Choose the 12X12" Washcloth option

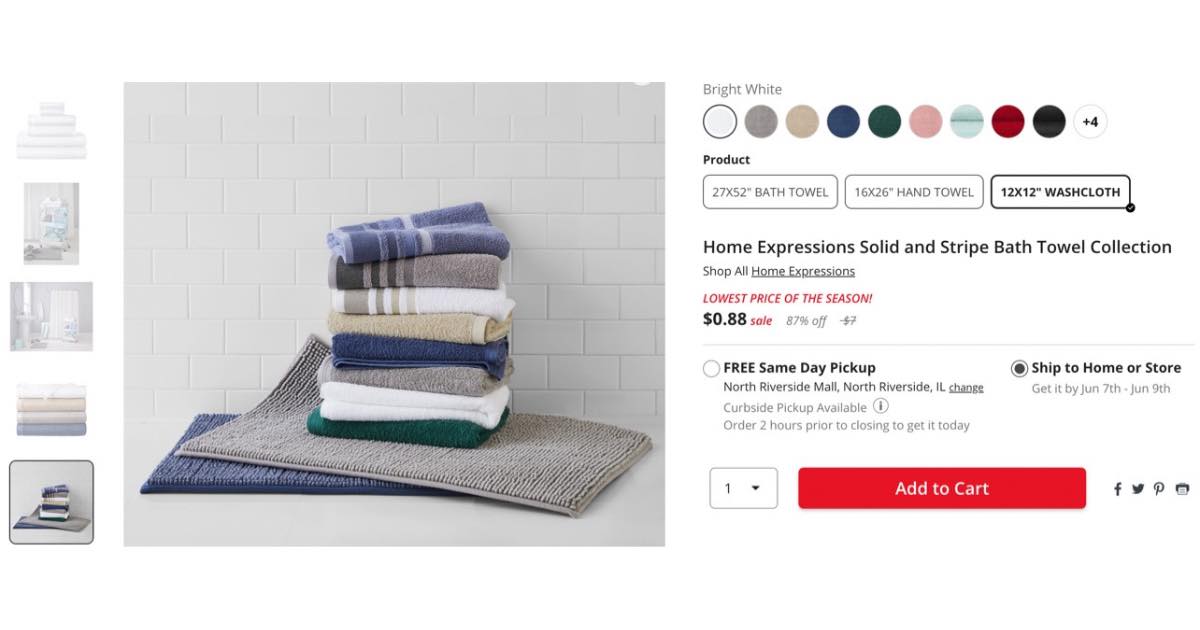(1061, 192)
